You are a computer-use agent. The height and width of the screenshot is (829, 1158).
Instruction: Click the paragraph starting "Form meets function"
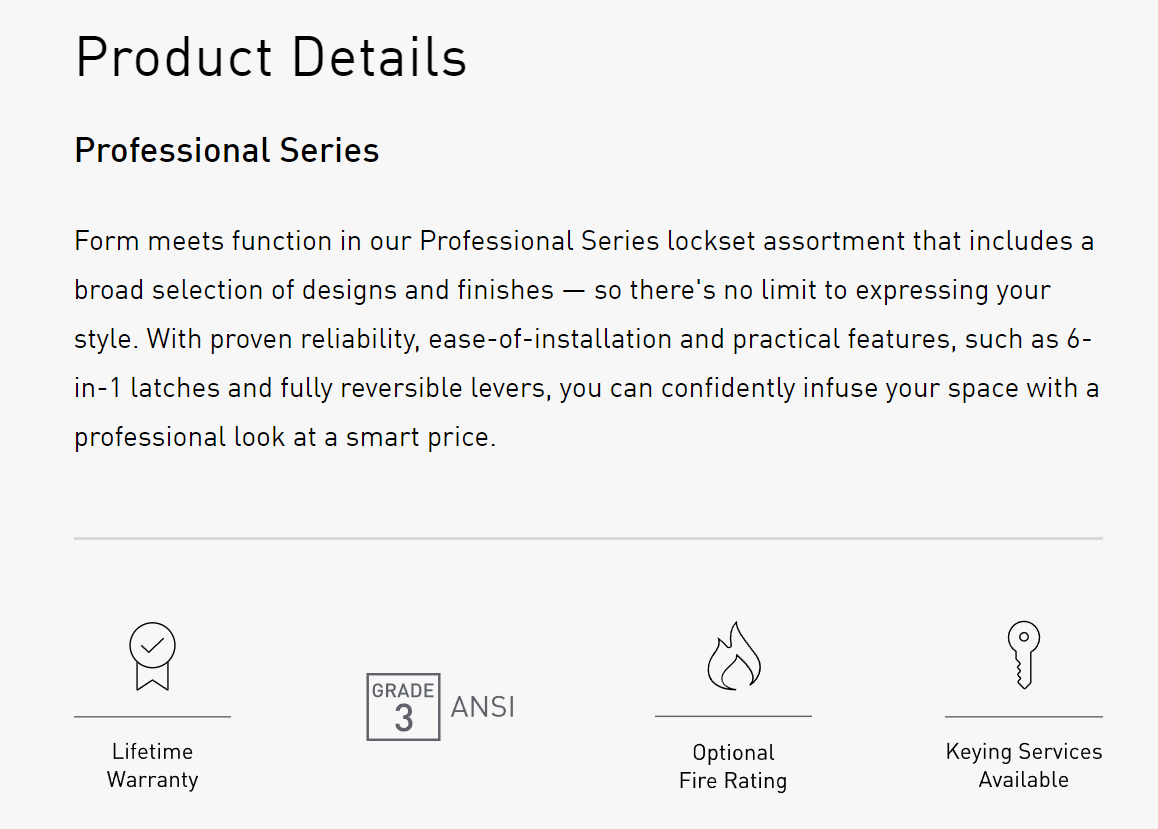(586, 339)
